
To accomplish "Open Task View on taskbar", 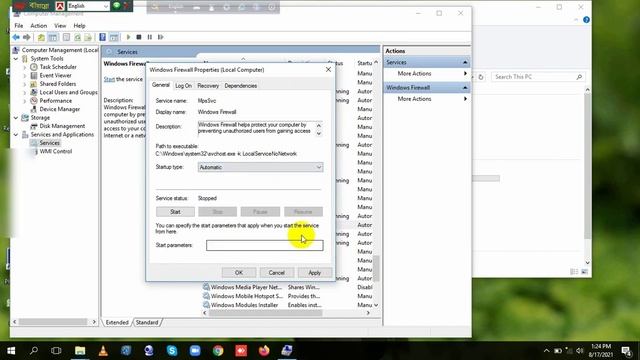I will (x=56, y=351).
